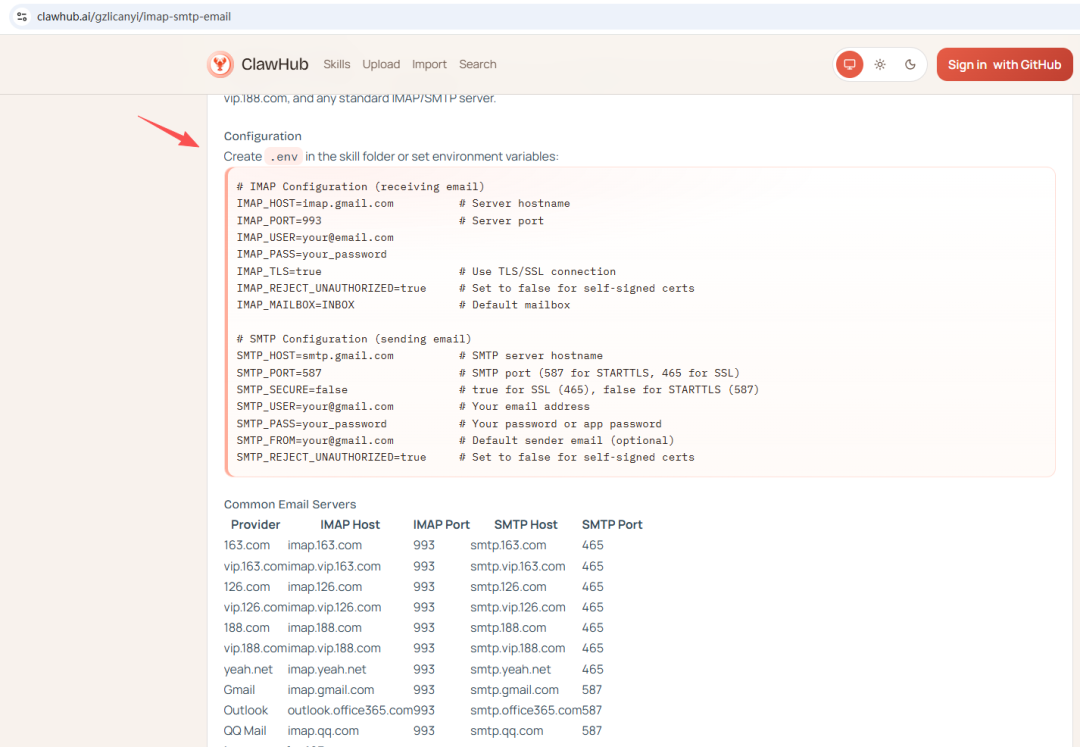The height and width of the screenshot is (747, 1080).
Task: Click the IMAP_HOST=imap.gmail.com line in code block
Action: [315, 203]
